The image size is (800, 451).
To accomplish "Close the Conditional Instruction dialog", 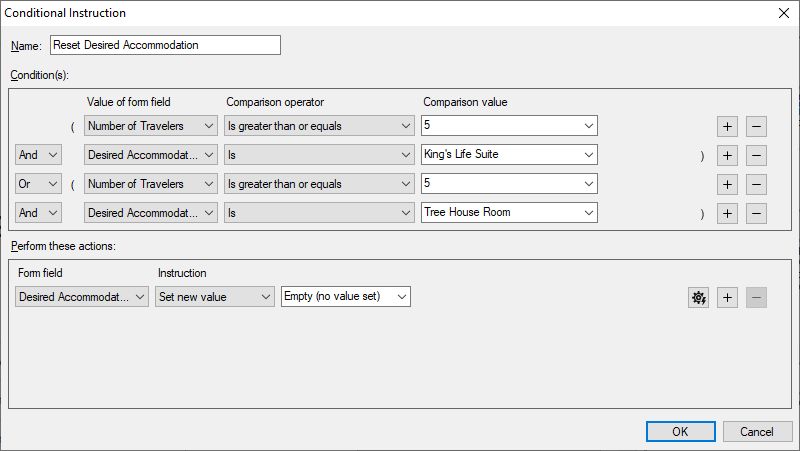I will pos(784,13).
